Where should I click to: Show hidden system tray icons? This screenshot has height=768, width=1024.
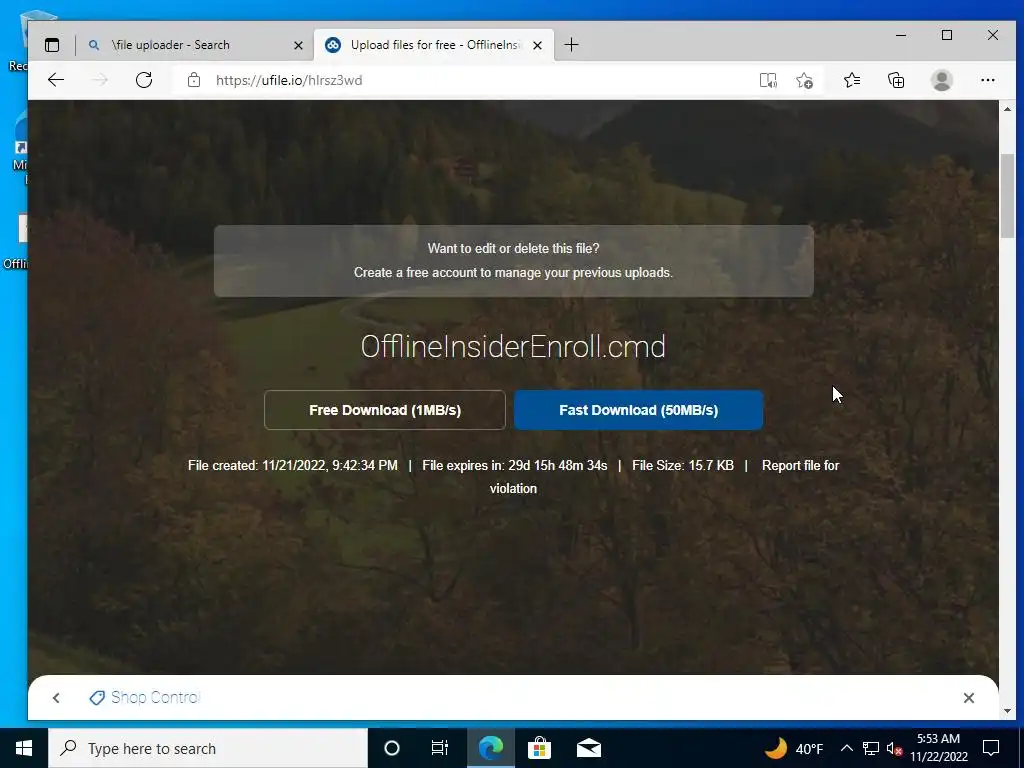tap(846, 748)
